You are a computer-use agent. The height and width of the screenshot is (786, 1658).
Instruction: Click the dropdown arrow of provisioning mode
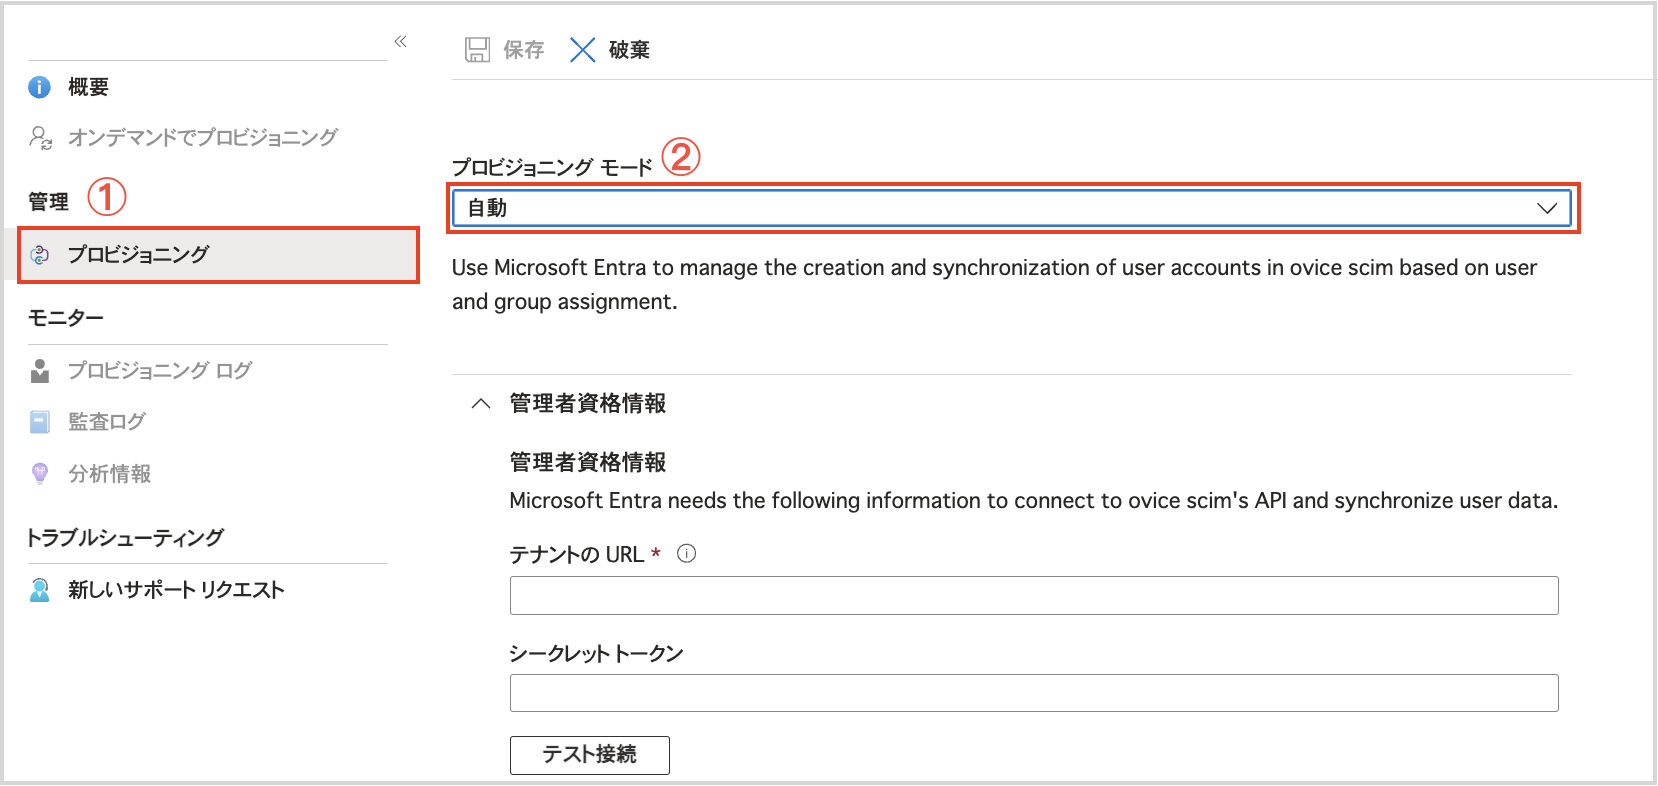tap(1547, 208)
